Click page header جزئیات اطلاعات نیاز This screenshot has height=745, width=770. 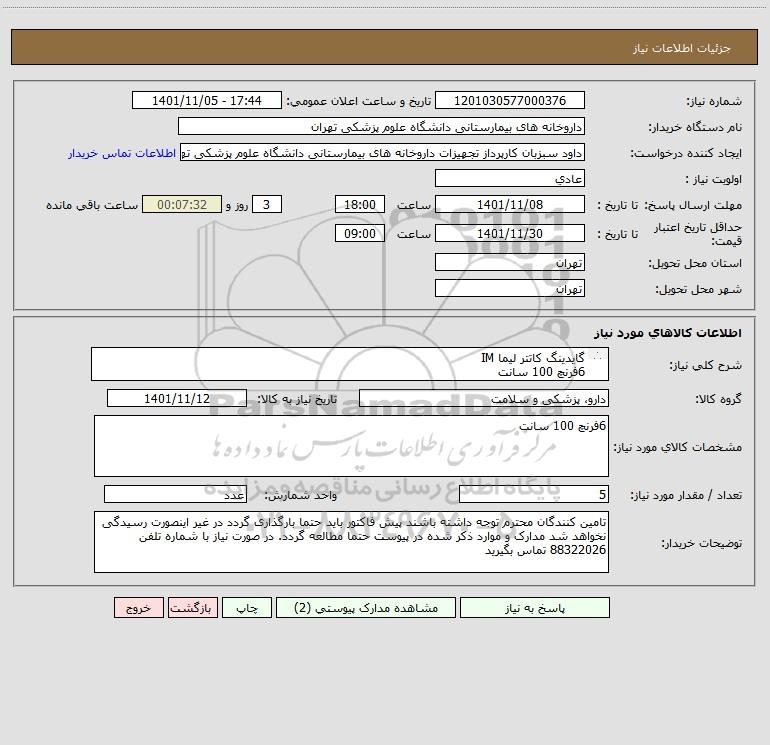(x=682, y=48)
